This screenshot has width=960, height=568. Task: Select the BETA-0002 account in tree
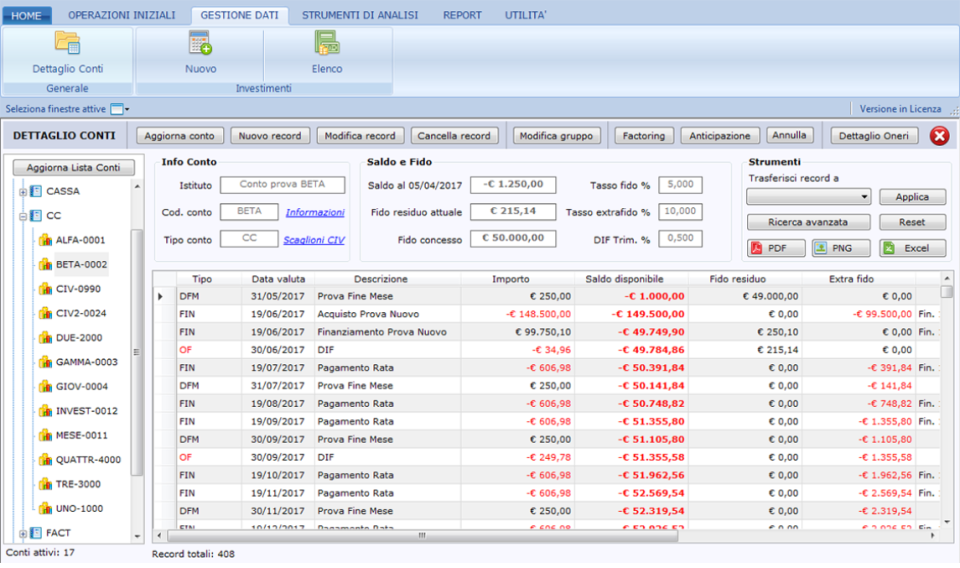coord(80,265)
